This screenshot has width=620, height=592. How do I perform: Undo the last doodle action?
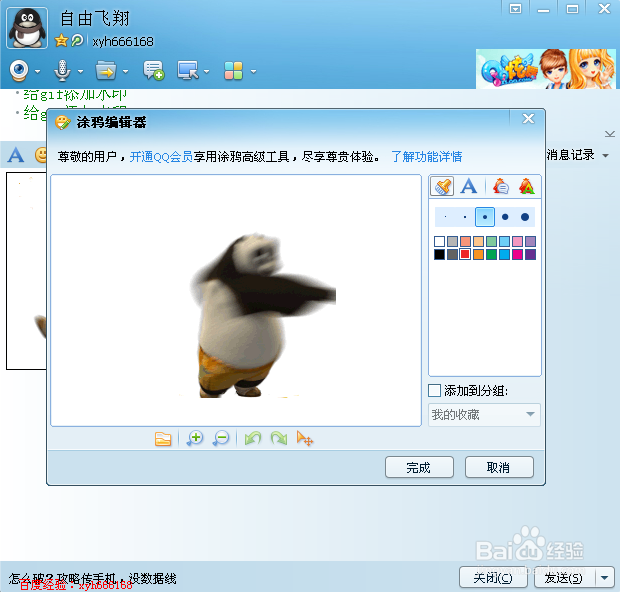[253, 439]
